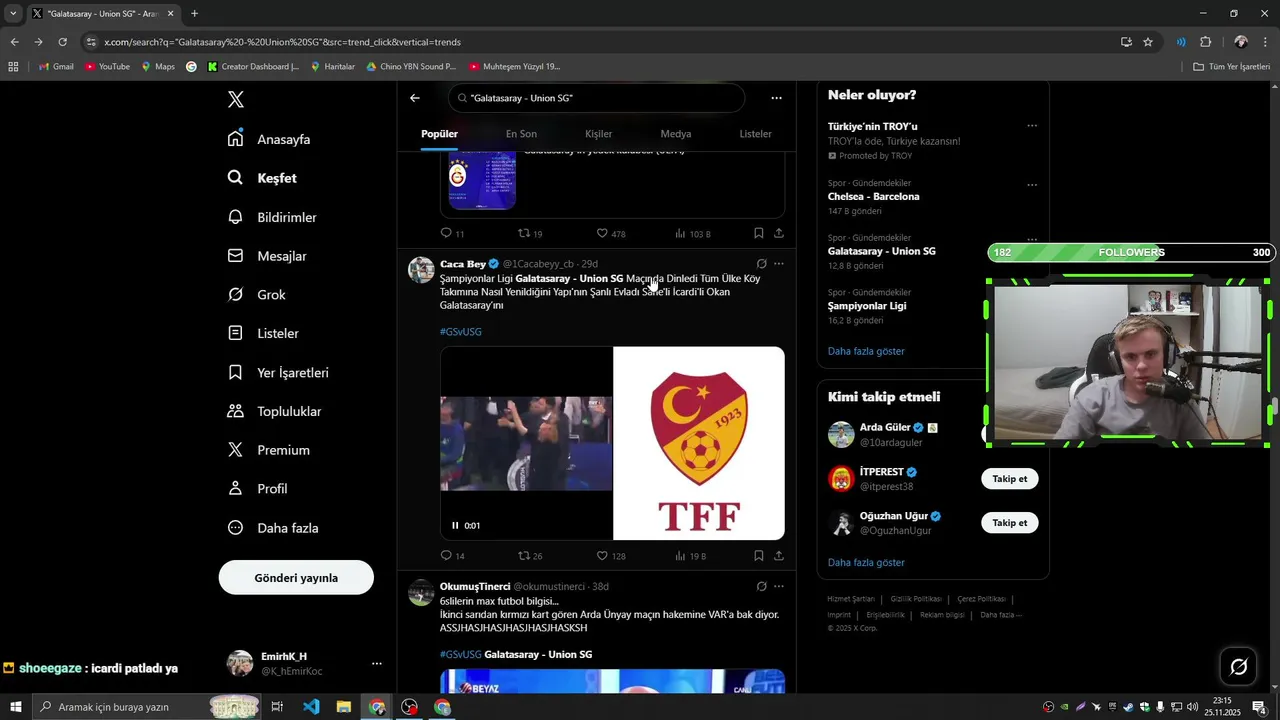Viewport: 1280px width, 720px height.
Task: Open Visual Studio Code from taskbar
Action: [311, 707]
